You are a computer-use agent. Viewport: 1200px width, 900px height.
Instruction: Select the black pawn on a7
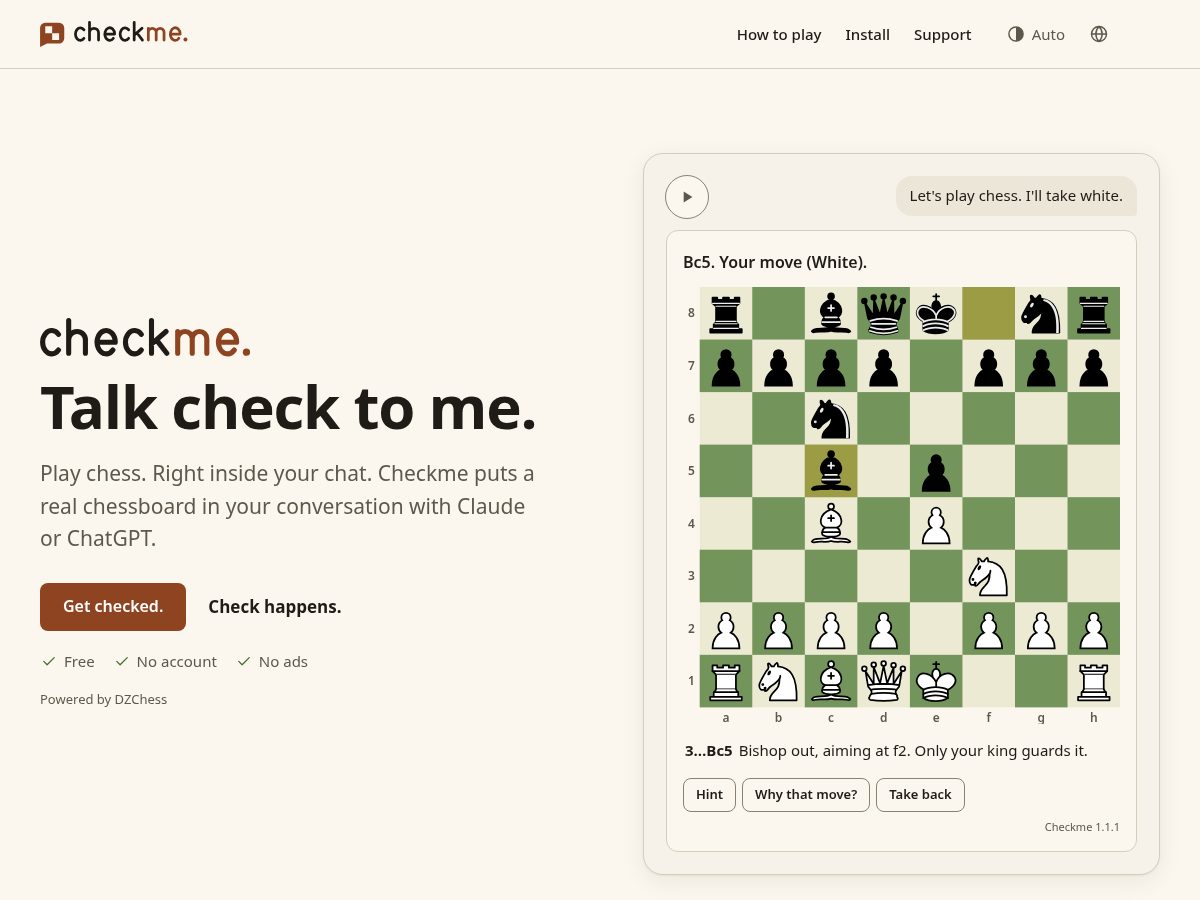pos(726,366)
